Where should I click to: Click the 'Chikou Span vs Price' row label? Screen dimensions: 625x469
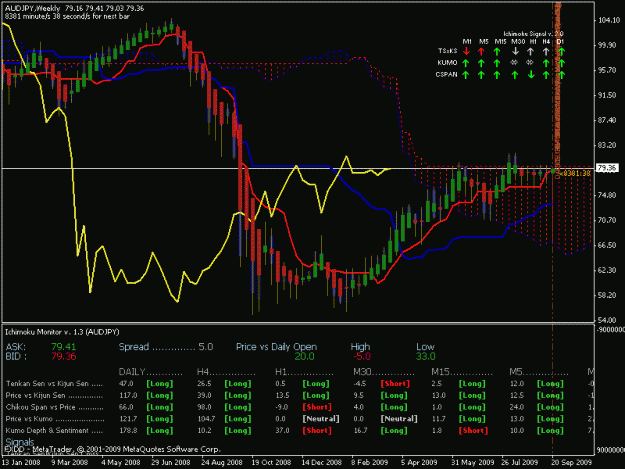pyautogui.click(x=41, y=407)
